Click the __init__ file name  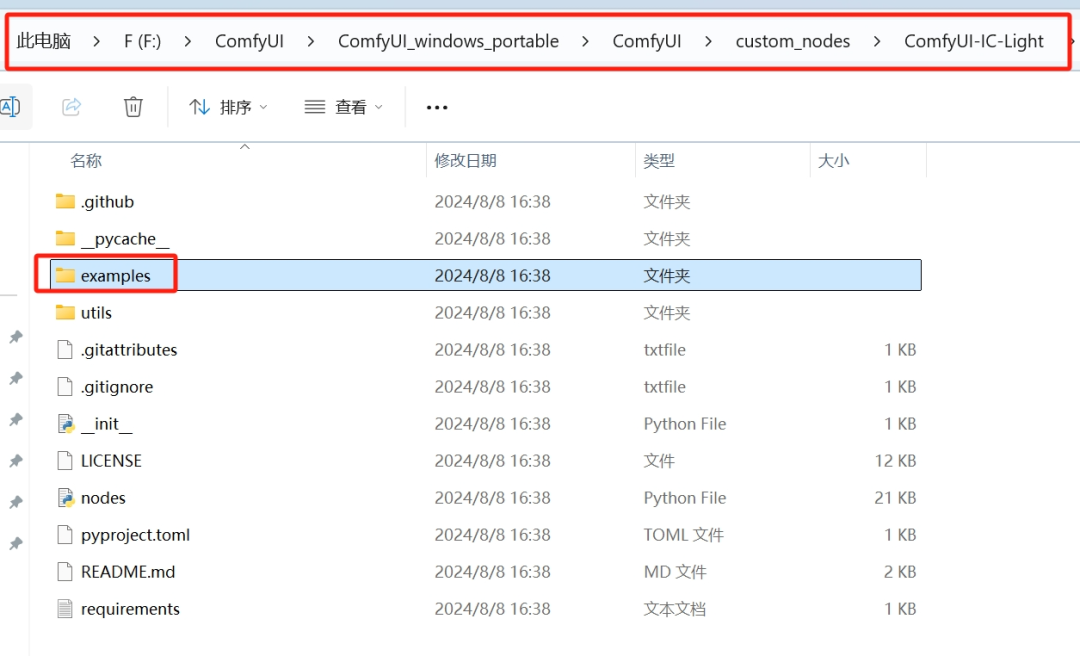[x=107, y=424]
